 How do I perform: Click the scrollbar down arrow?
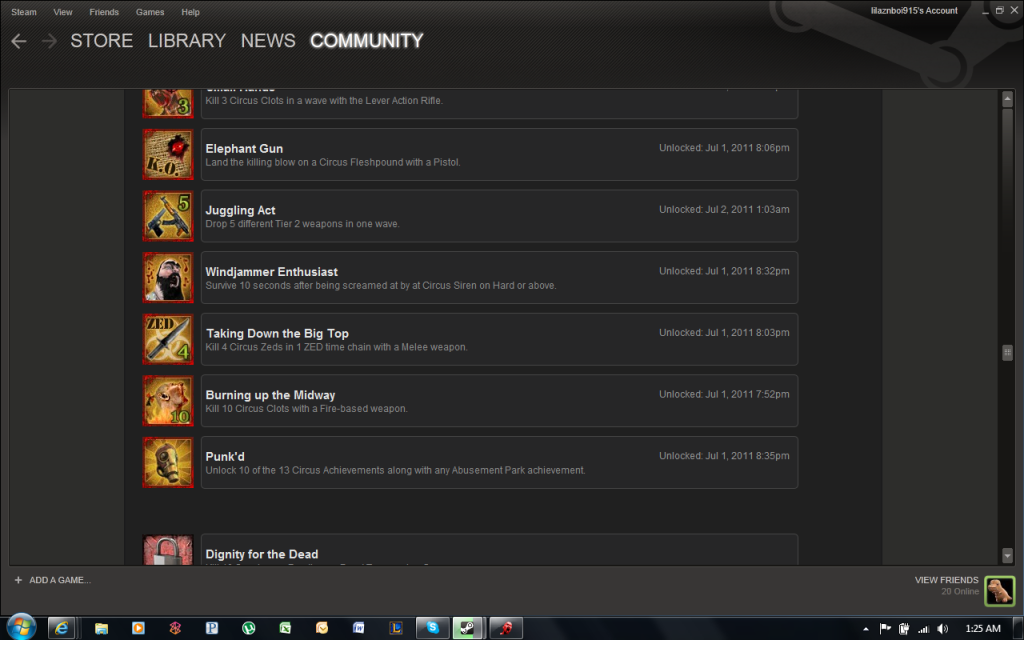pos(1008,556)
